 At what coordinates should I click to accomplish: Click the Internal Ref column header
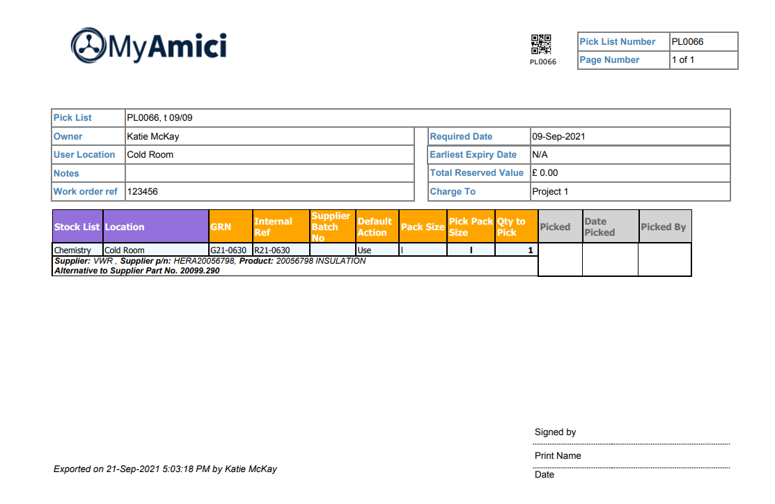coord(281,227)
